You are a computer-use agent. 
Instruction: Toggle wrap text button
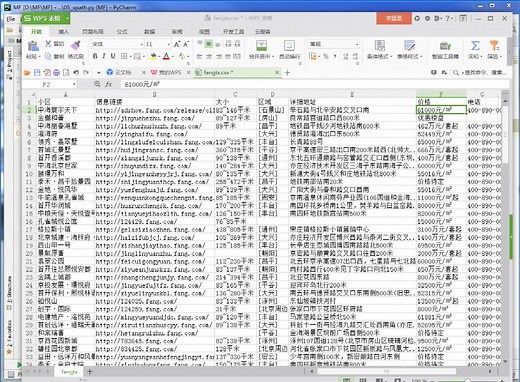(x=289, y=46)
